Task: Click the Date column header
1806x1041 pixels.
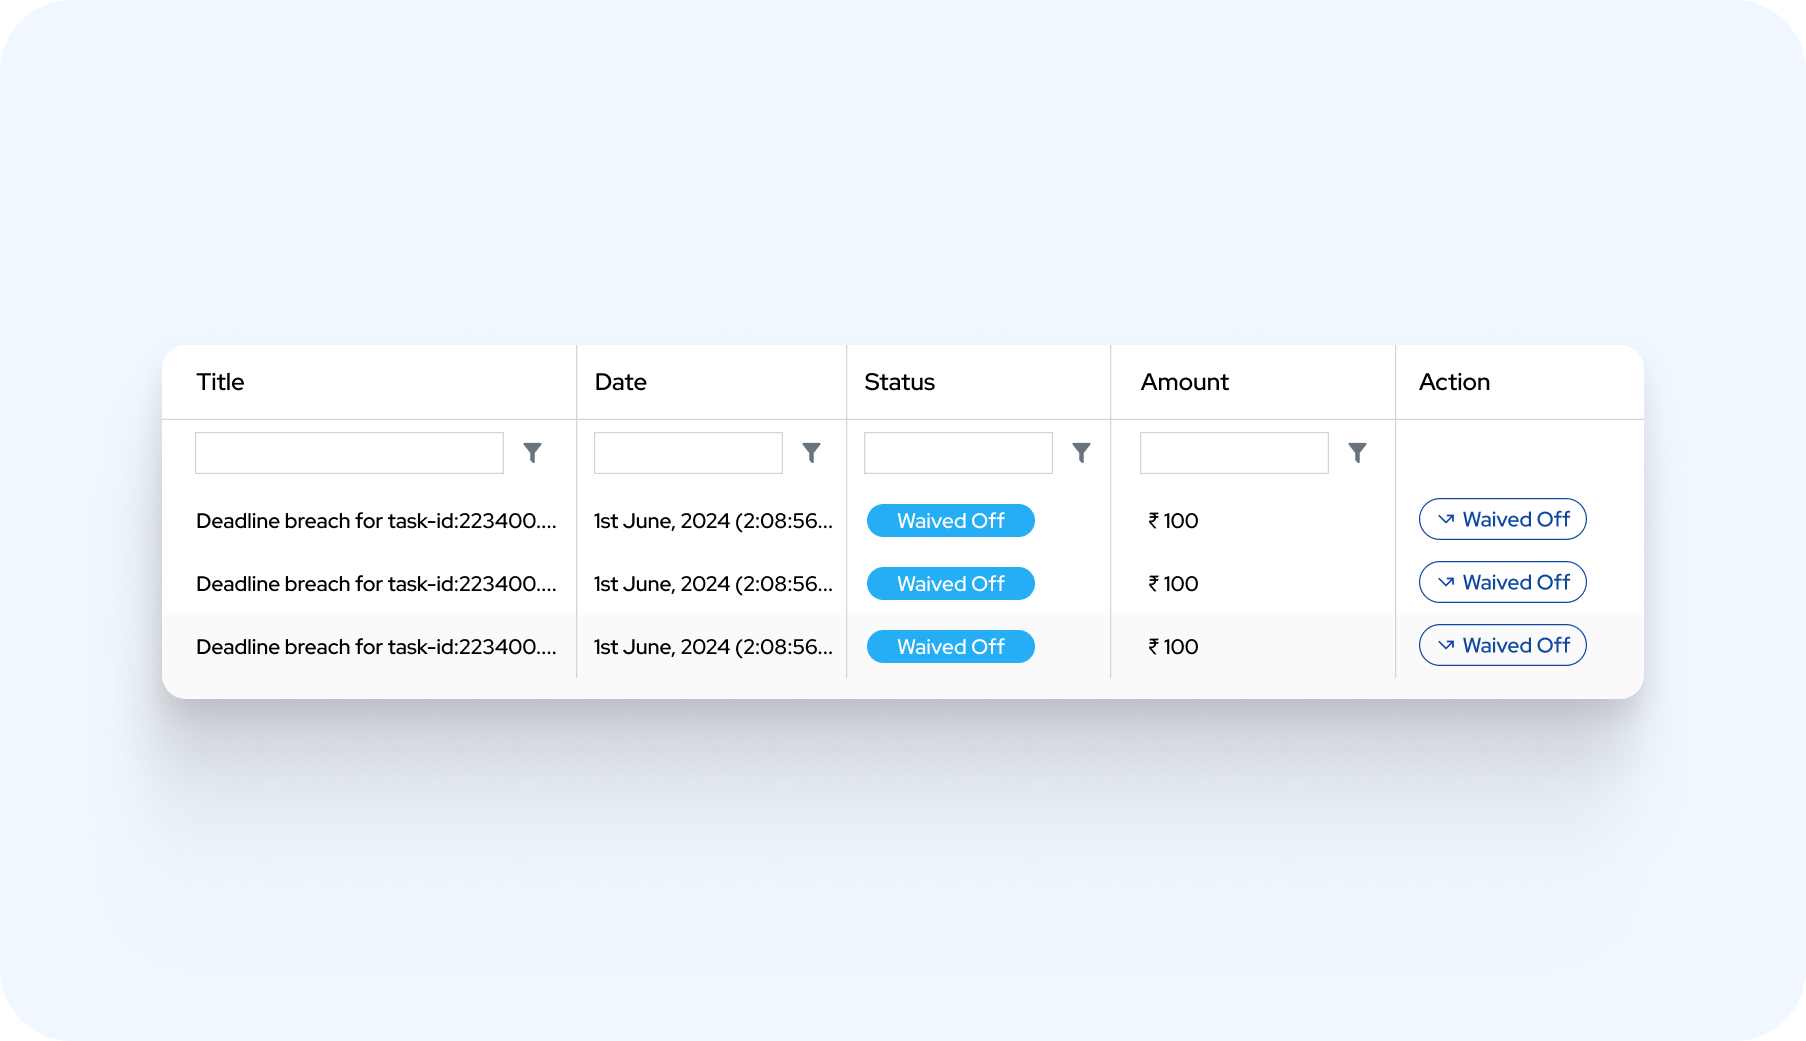Action: [x=620, y=382]
